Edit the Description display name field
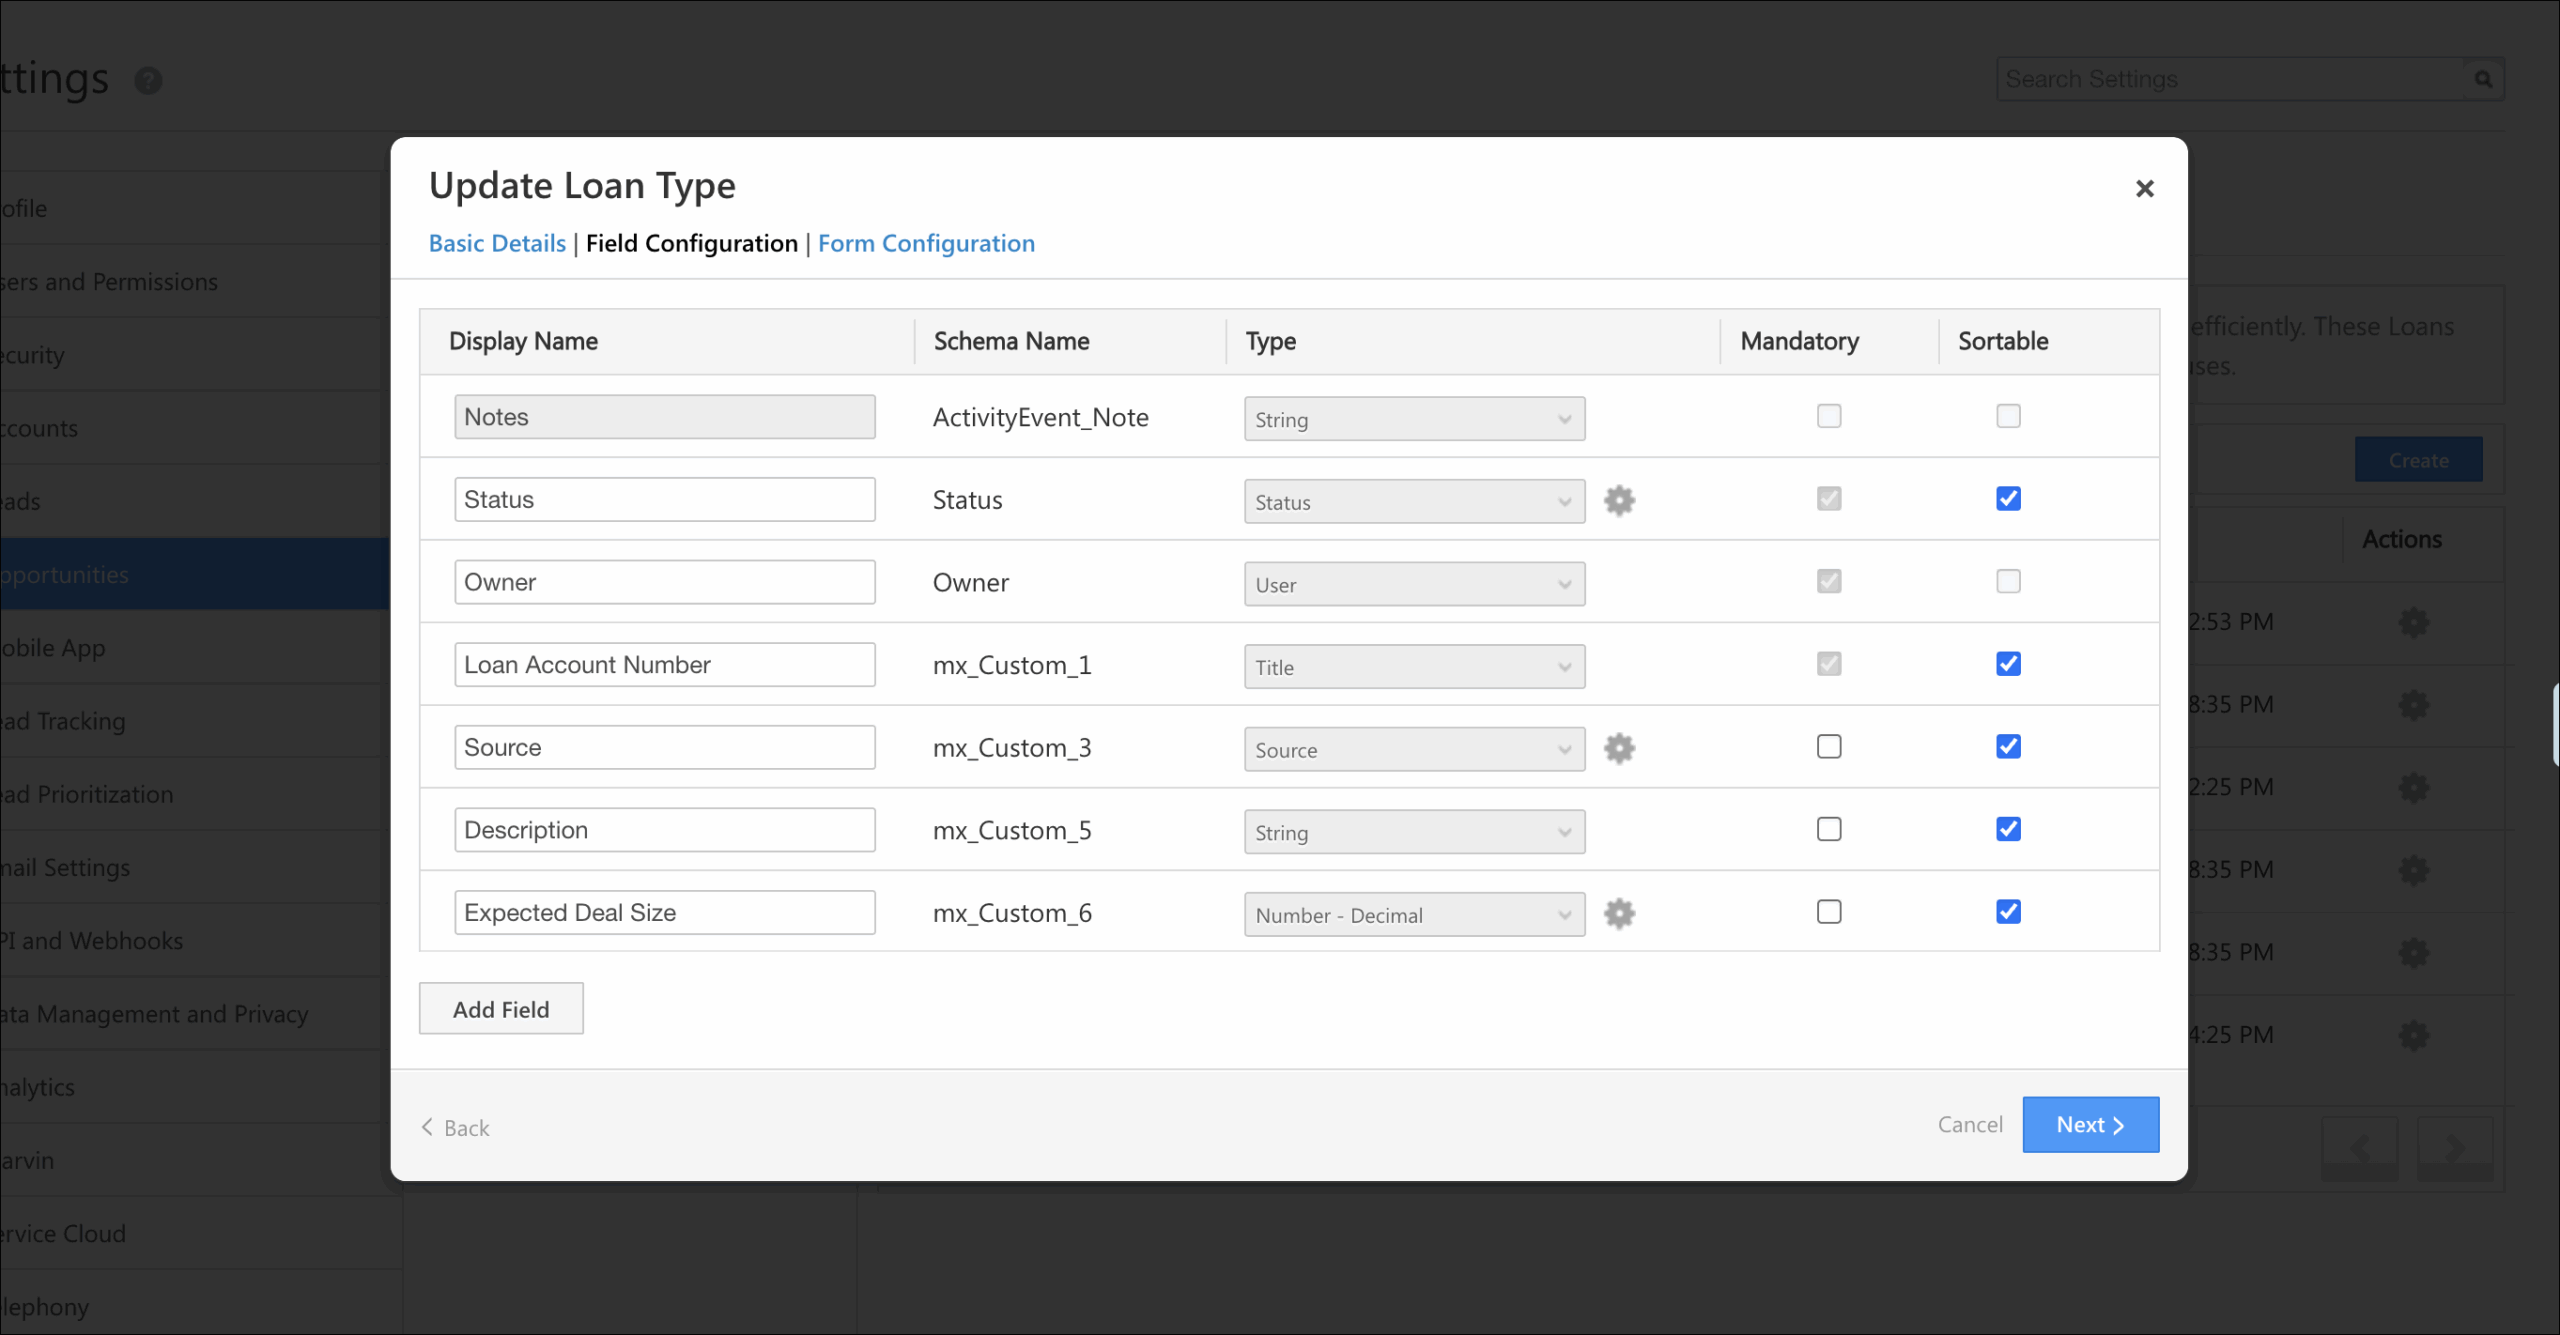Image resolution: width=2560 pixels, height=1335 pixels. (665, 830)
